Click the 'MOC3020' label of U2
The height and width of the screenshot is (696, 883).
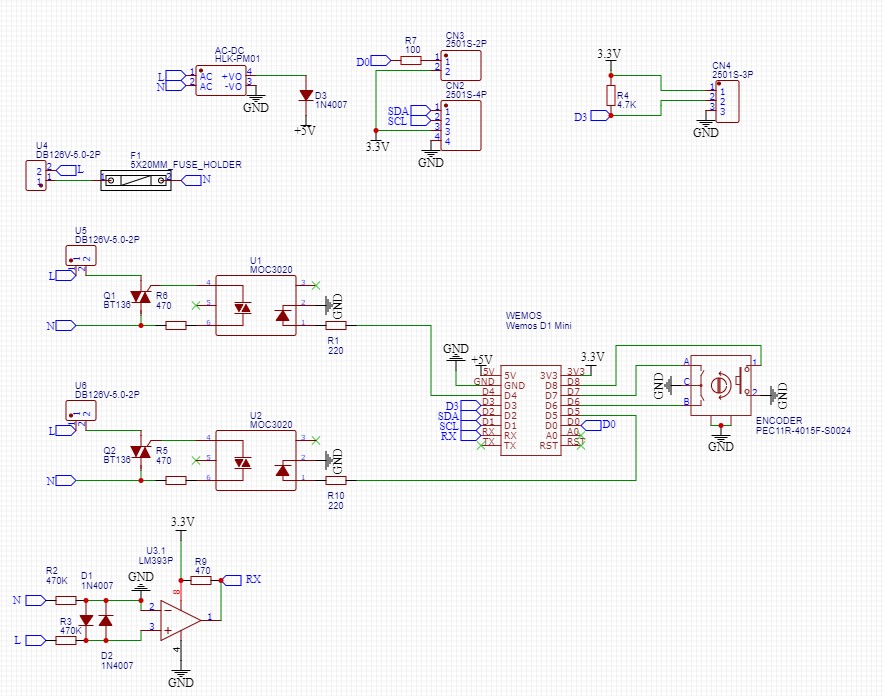271,425
